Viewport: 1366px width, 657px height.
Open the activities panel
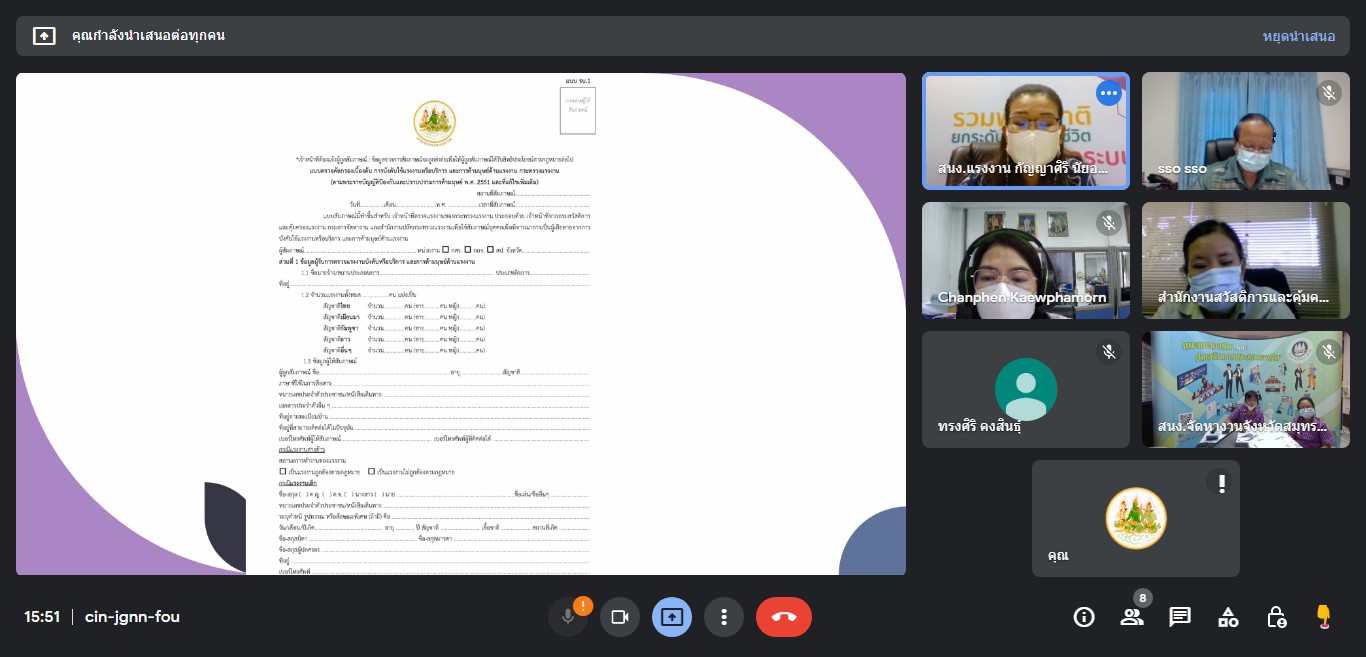point(1228,617)
